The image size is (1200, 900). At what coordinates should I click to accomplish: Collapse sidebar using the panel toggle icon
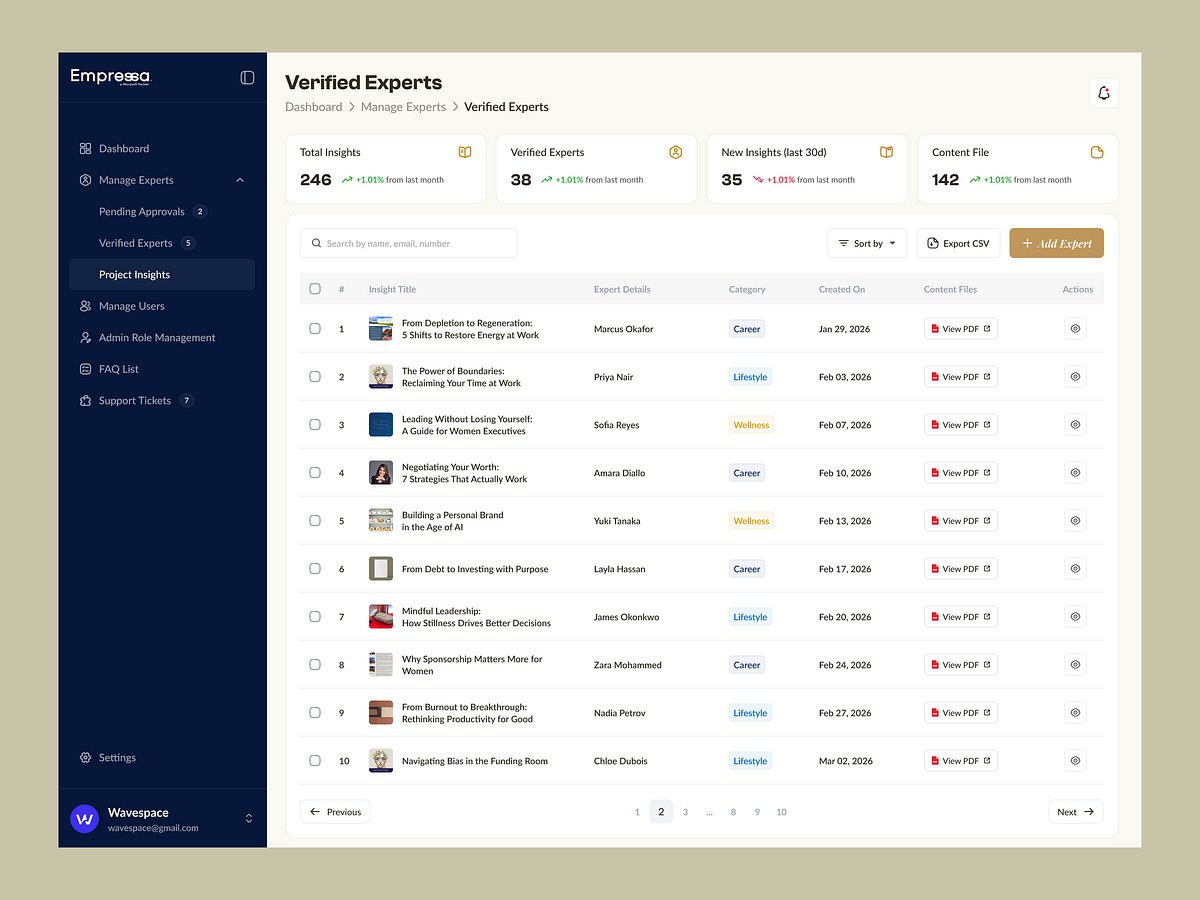click(247, 77)
